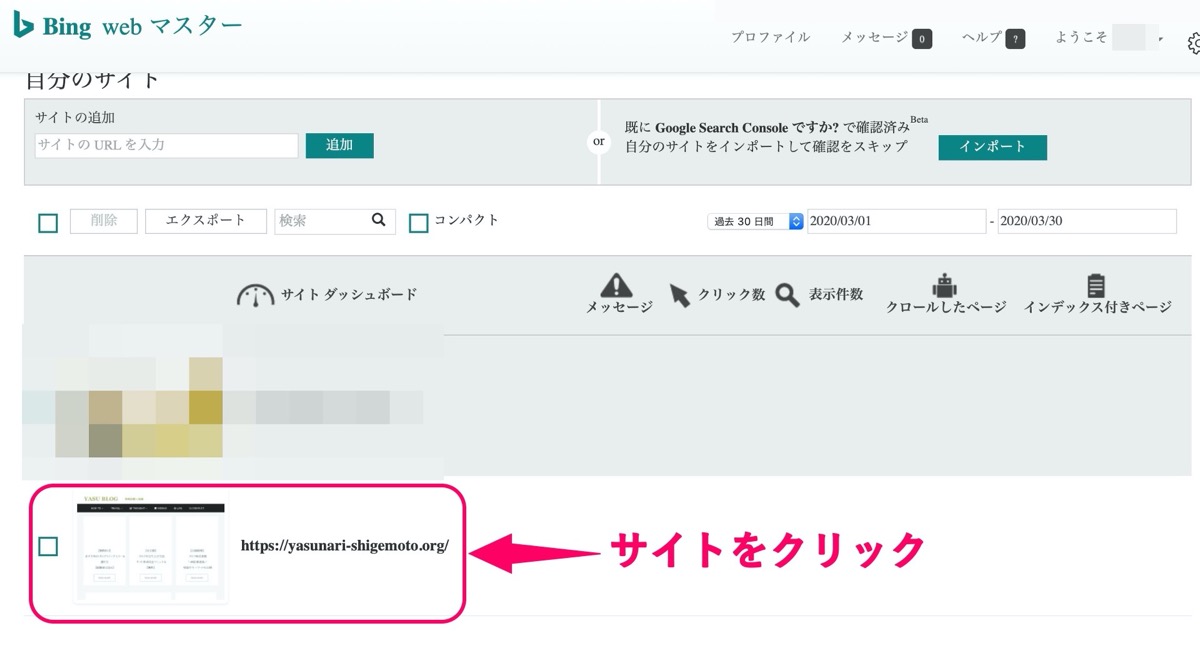Click the 表示件数 column label
Viewport: 1200px width, 645px height.
(836, 295)
